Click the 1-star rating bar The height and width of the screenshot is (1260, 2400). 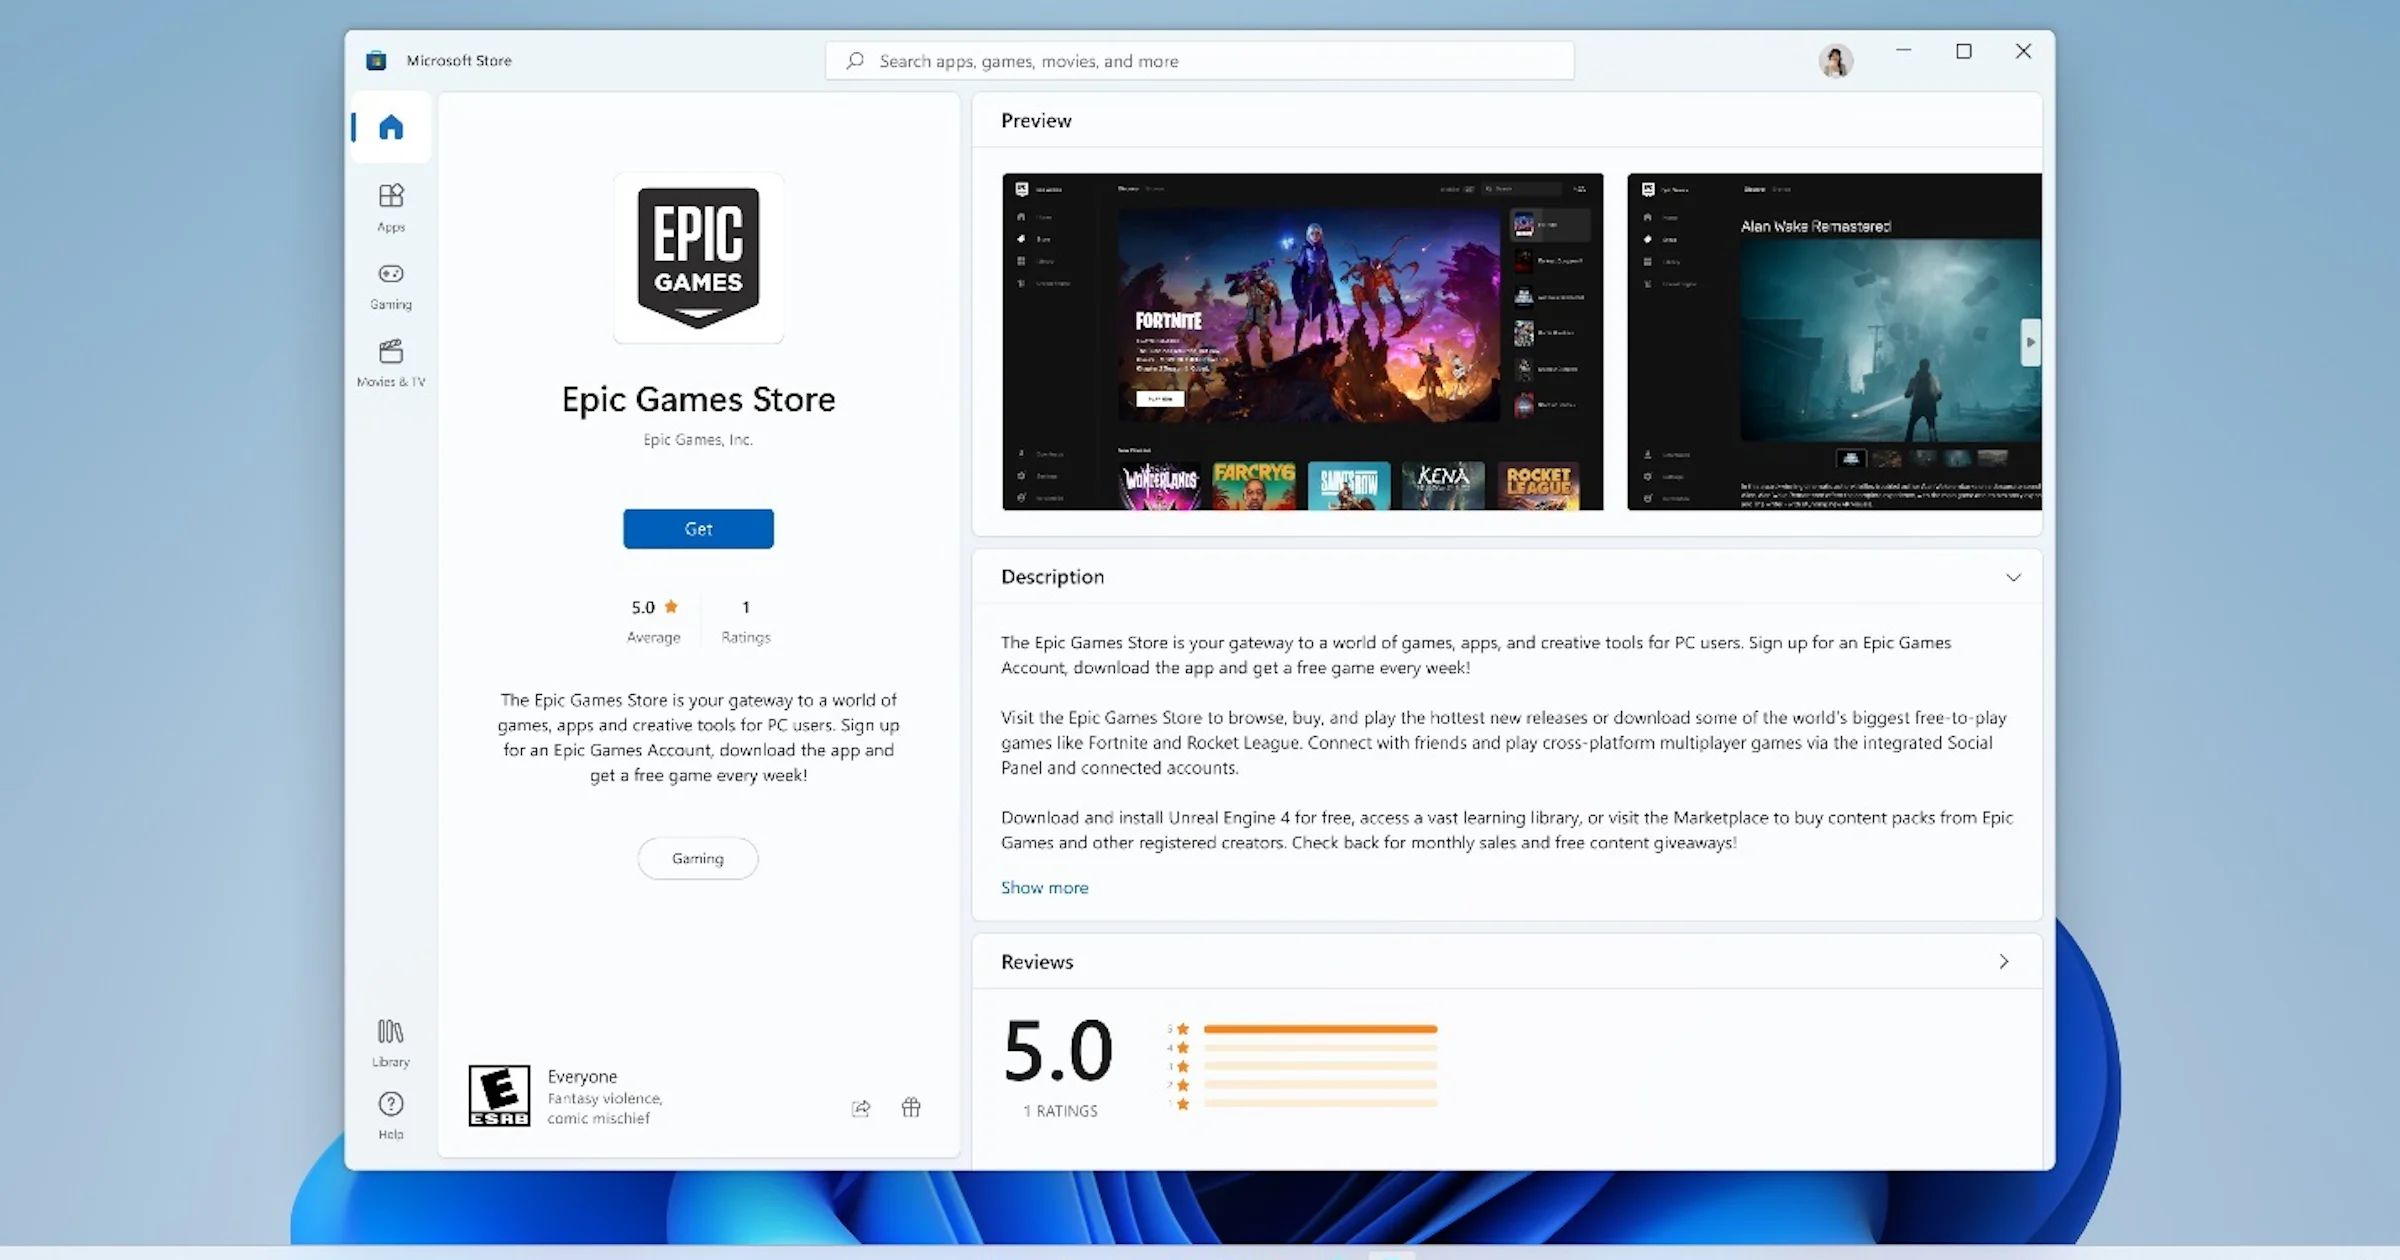[x=1320, y=1104]
